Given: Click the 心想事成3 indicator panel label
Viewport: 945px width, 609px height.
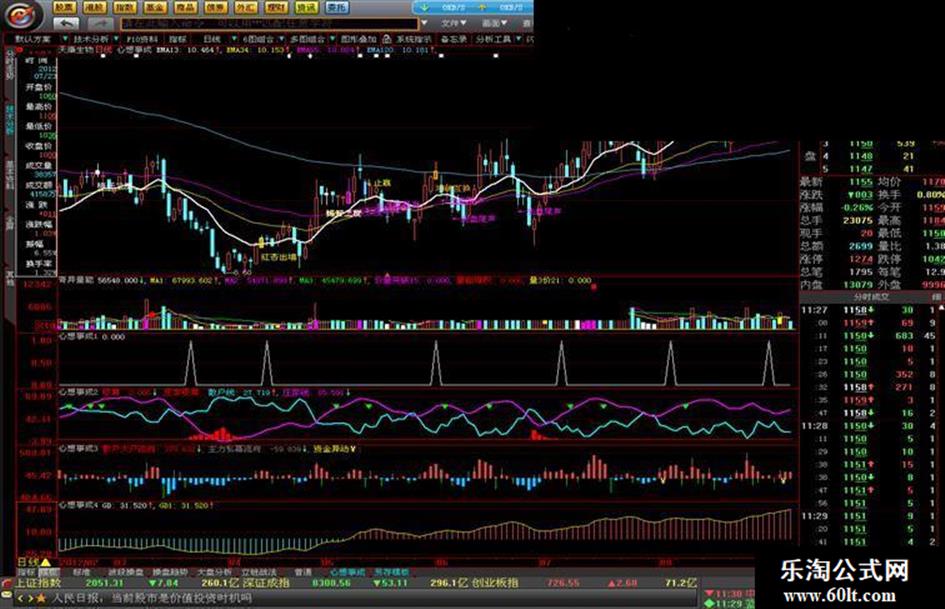Looking at the screenshot, I should (79, 449).
